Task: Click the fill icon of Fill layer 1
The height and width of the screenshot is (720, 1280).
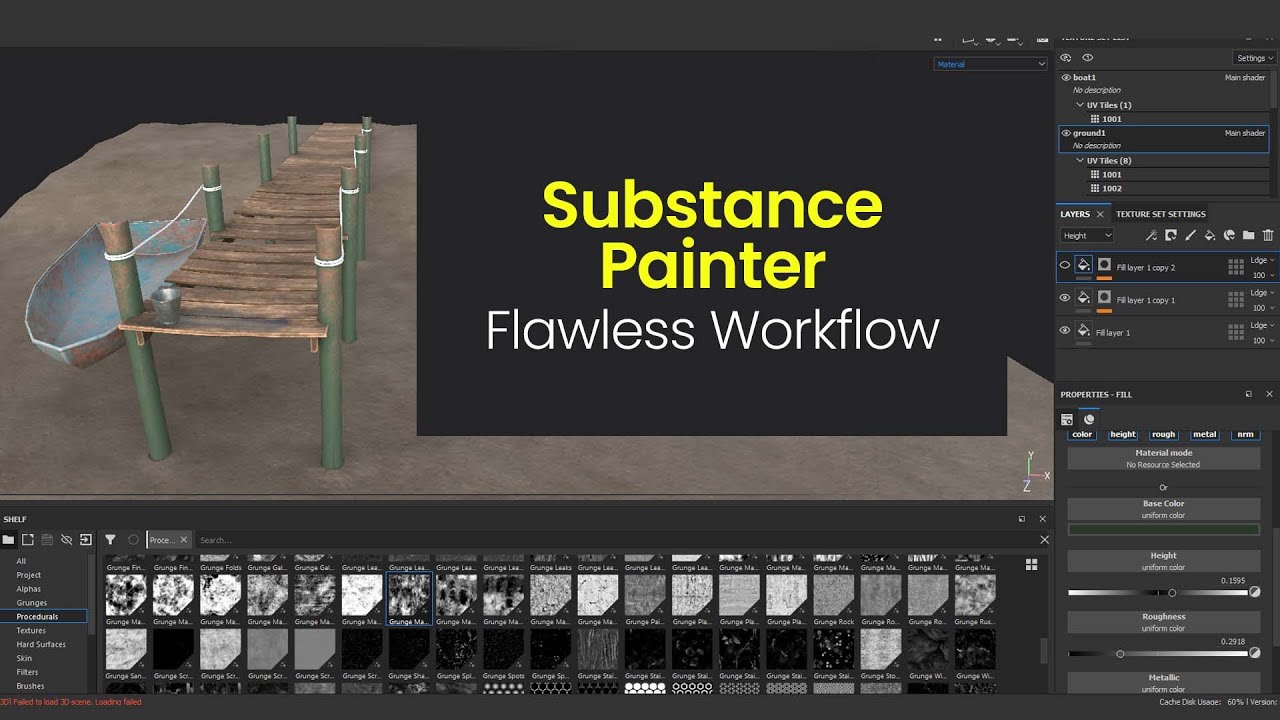Action: 1083,330
